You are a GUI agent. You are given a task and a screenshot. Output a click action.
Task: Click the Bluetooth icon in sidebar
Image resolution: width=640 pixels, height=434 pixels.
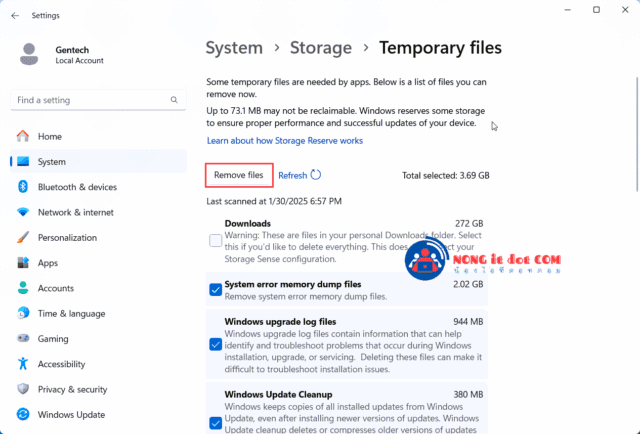(x=23, y=187)
